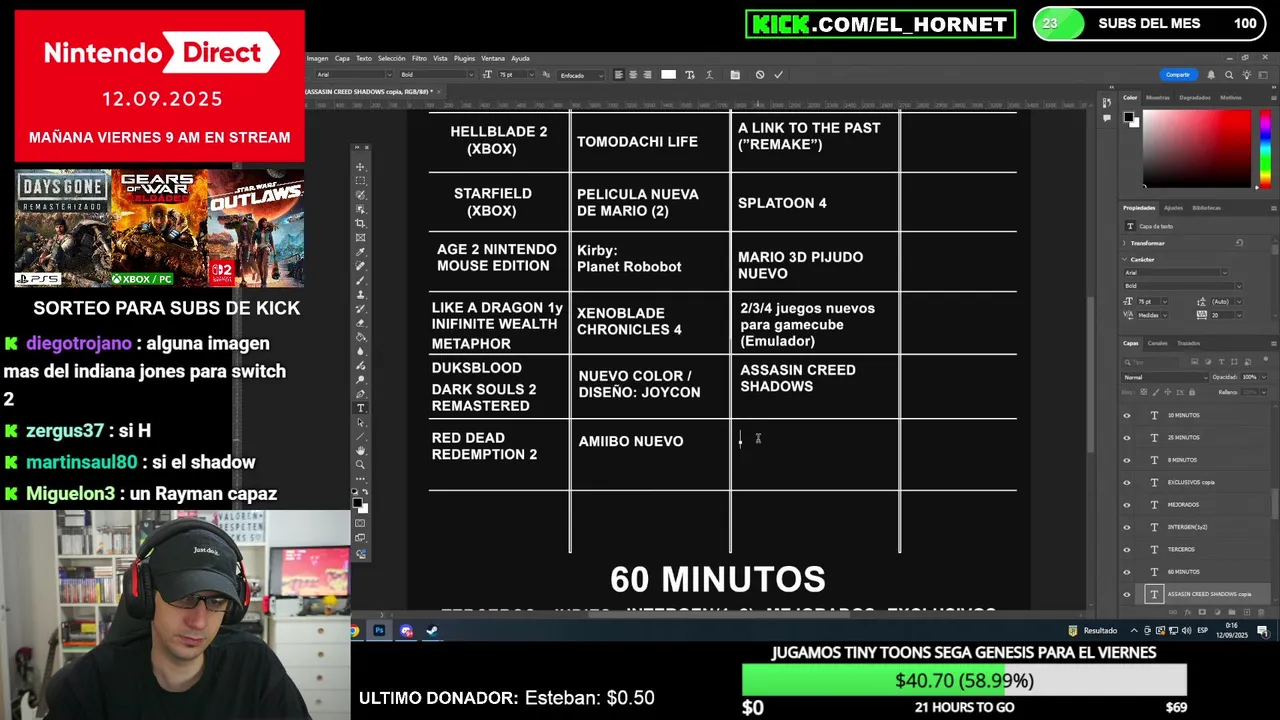Select the Hand tool
The image size is (1280, 720).
pos(360,450)
